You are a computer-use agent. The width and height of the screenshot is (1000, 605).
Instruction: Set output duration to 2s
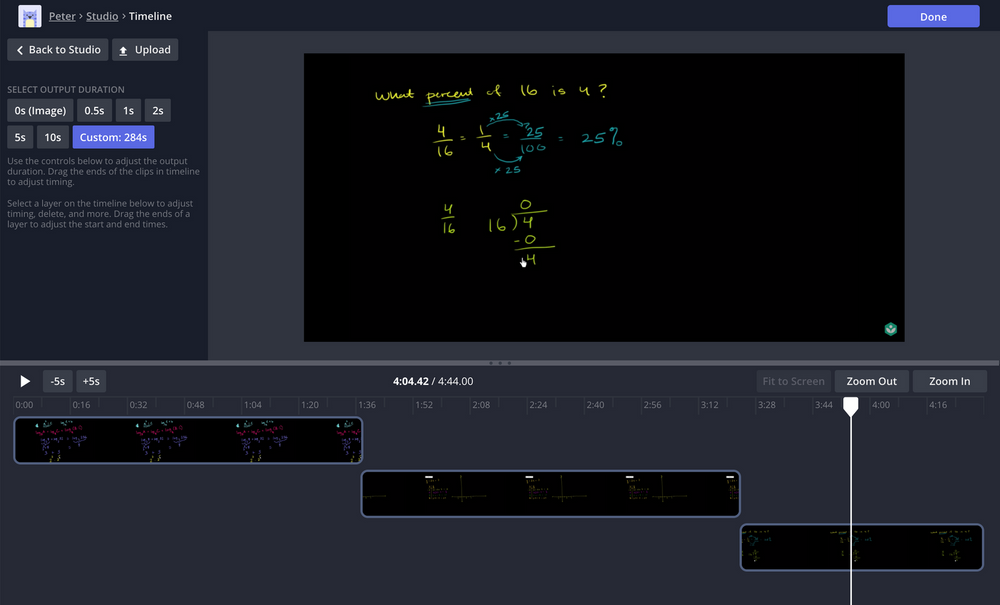pos(158,111)
